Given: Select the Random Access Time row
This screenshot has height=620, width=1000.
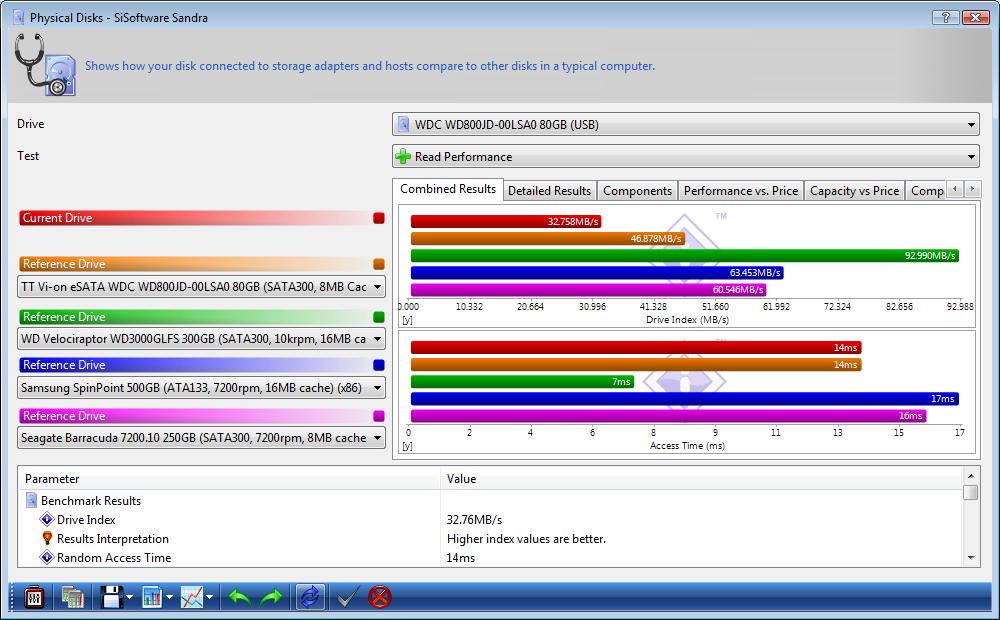Looking at the screenshot, I should 491,557.
